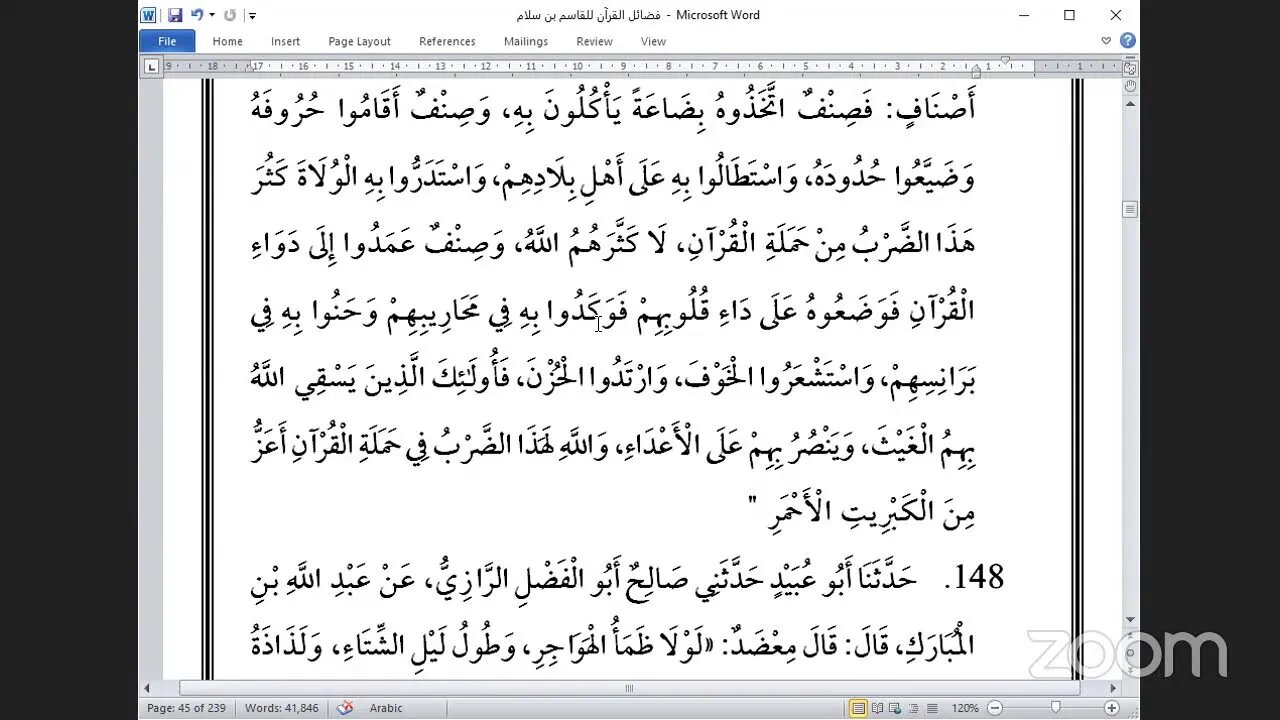Switch to Full Screen Reading view
This screenshot has height=720, width=1280.
coord(876,708)
